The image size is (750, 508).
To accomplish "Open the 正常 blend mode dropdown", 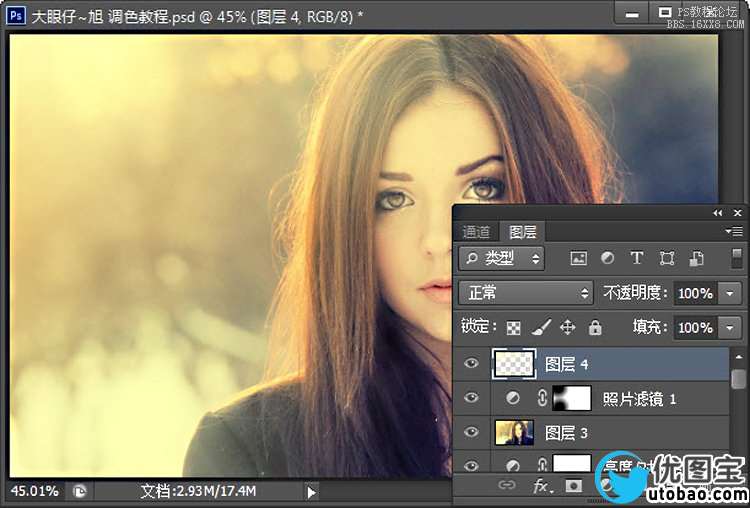I will pyautogui.click(x=526, y=293).
